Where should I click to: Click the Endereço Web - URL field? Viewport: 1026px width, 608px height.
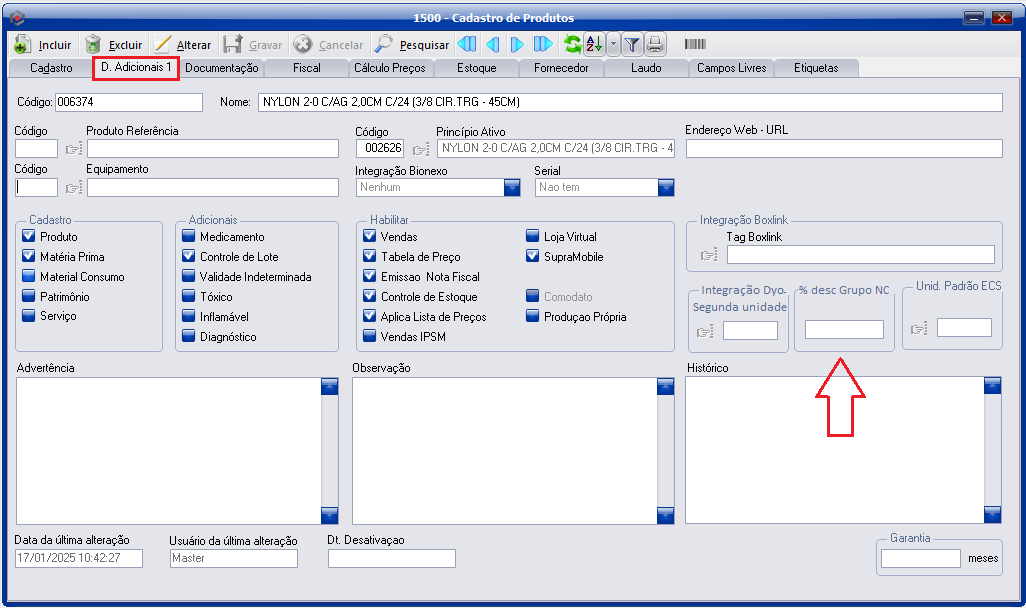click(x=843, y=149)
